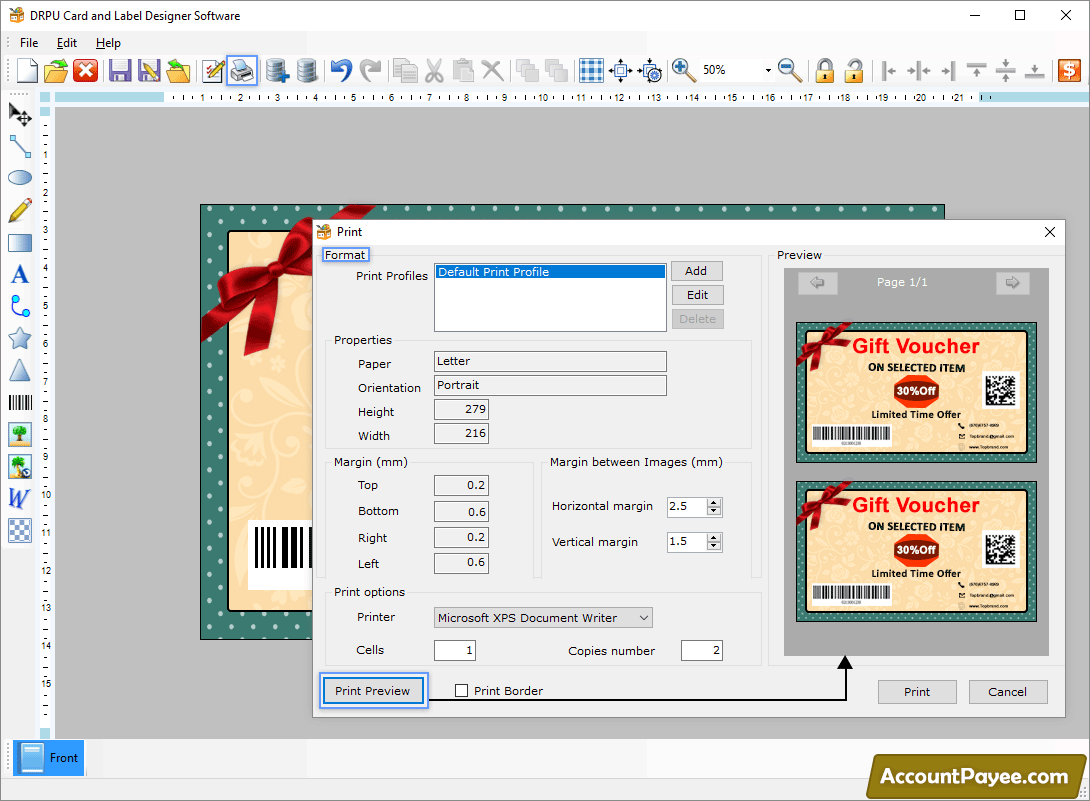Increase Vertical margin with up arrow
The height and width of the screenshot is (801, 1090).
(714, 537)
